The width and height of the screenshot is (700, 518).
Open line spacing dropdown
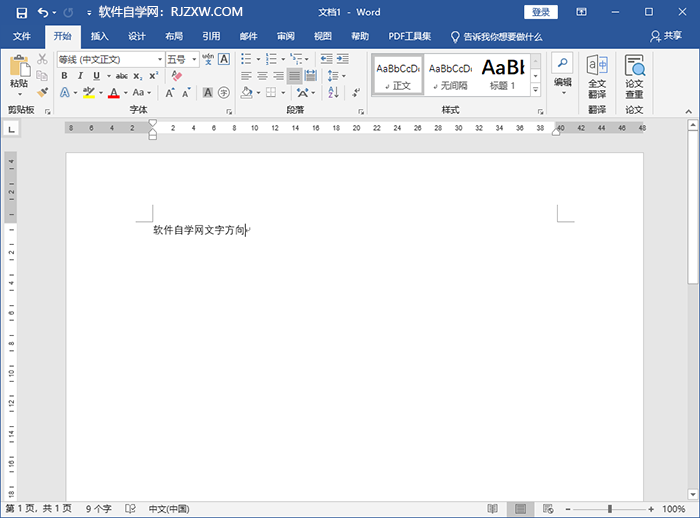(337, 76)
